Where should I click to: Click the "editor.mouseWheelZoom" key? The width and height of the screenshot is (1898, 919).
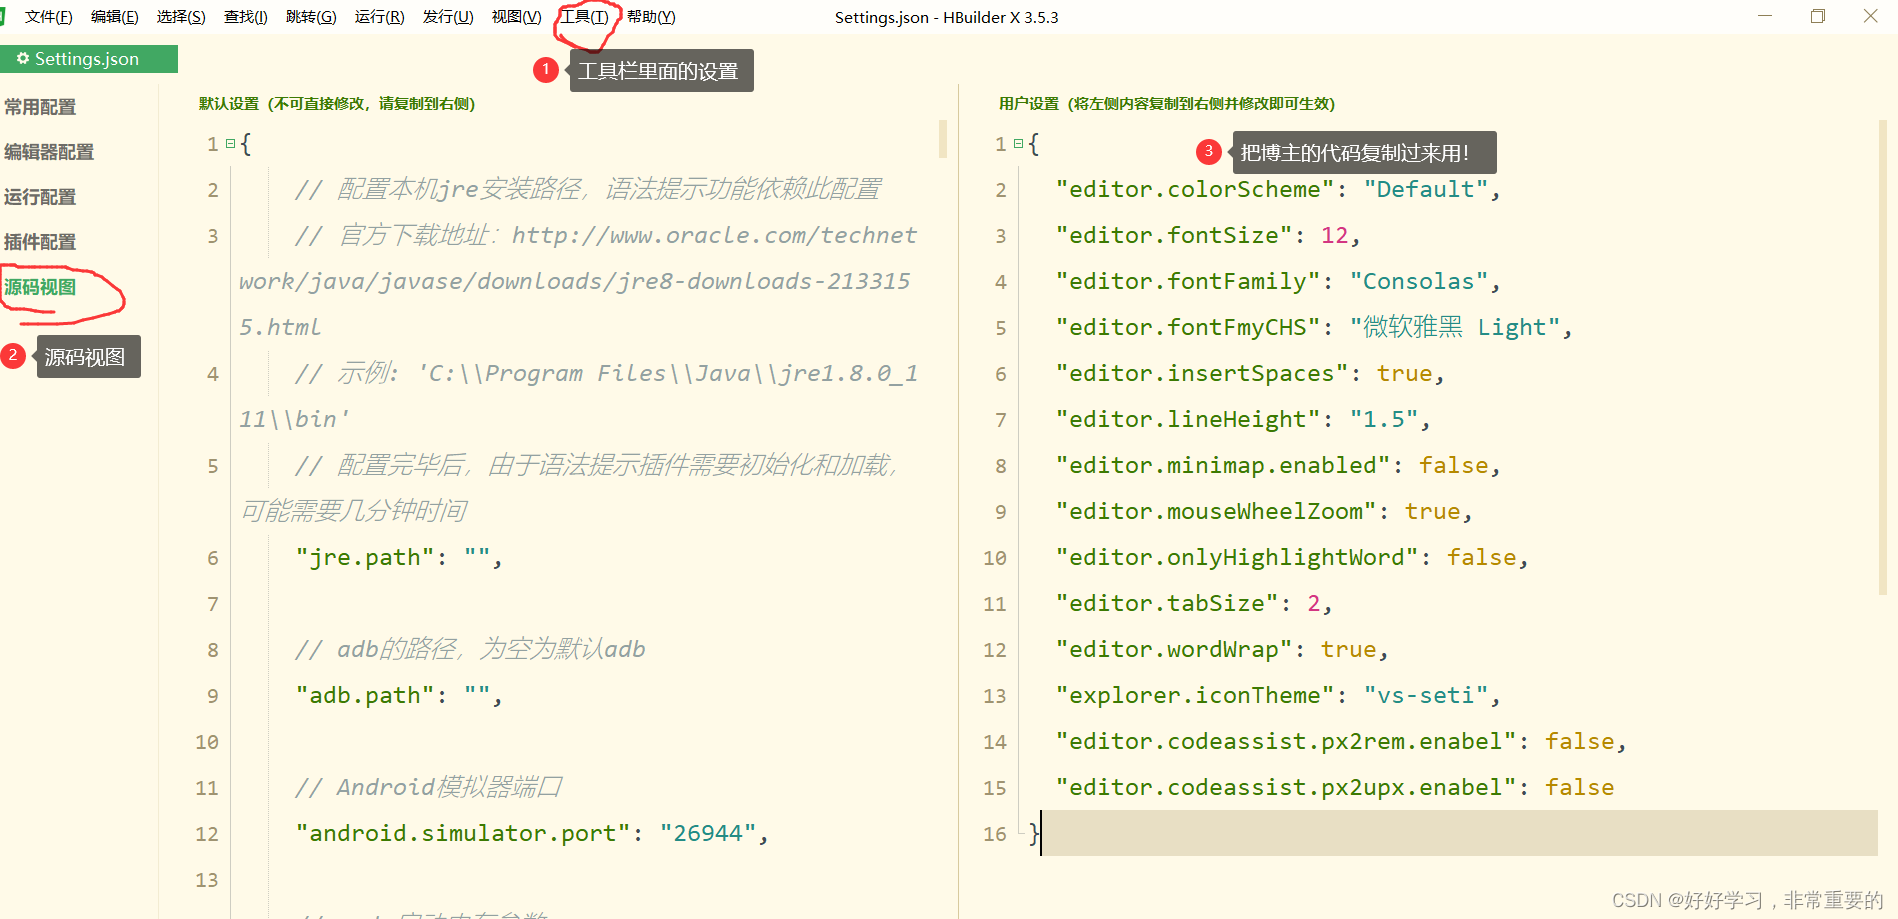1216,512
